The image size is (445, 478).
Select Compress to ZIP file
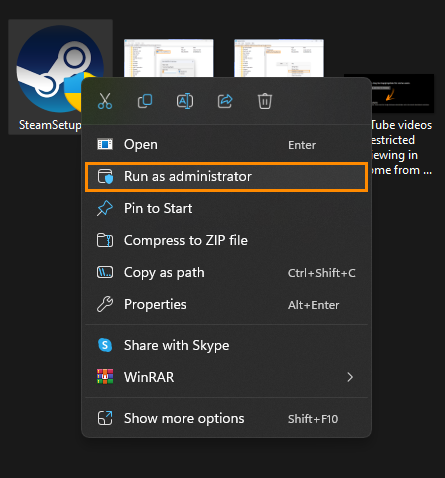[x=227, y=241]
